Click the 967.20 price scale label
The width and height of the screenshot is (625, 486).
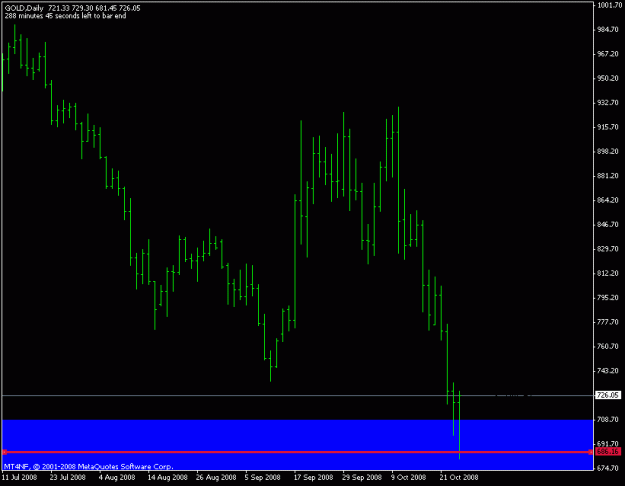[x=608, y=54]
